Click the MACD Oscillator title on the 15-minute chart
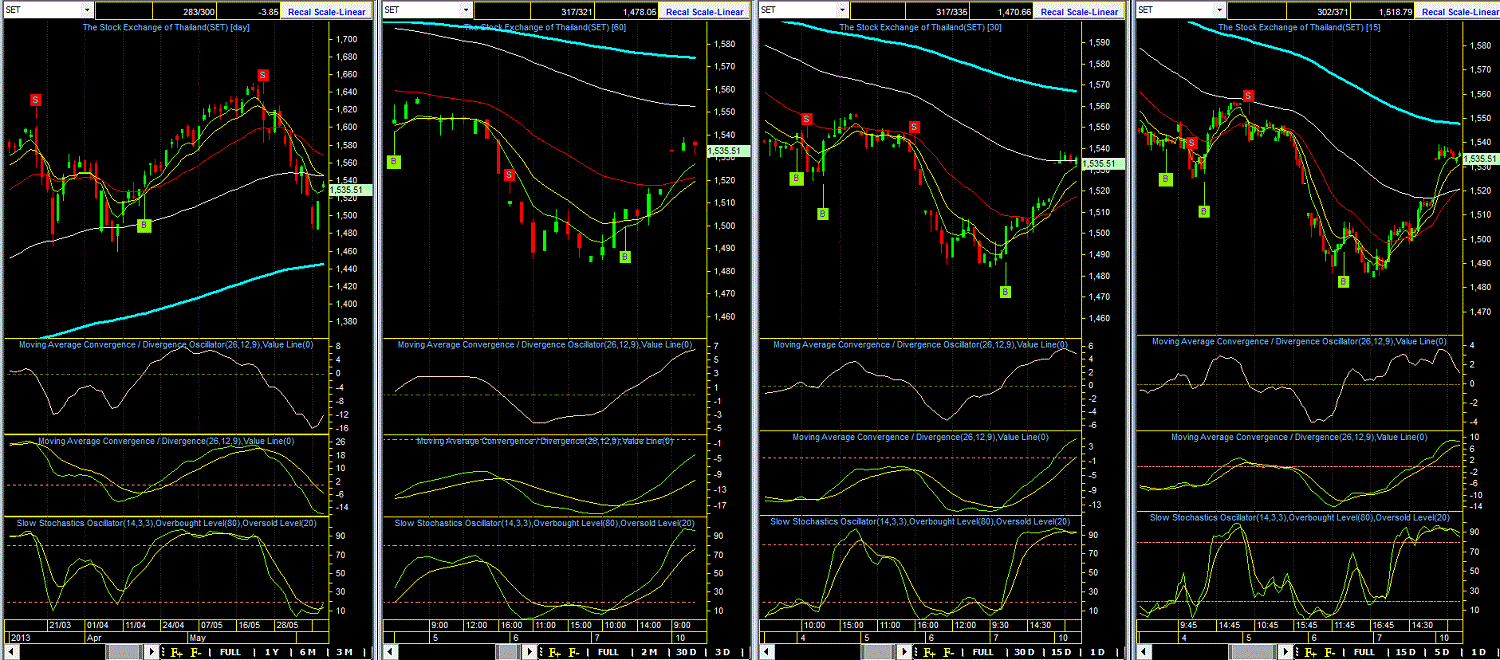 coord(1300,341)
